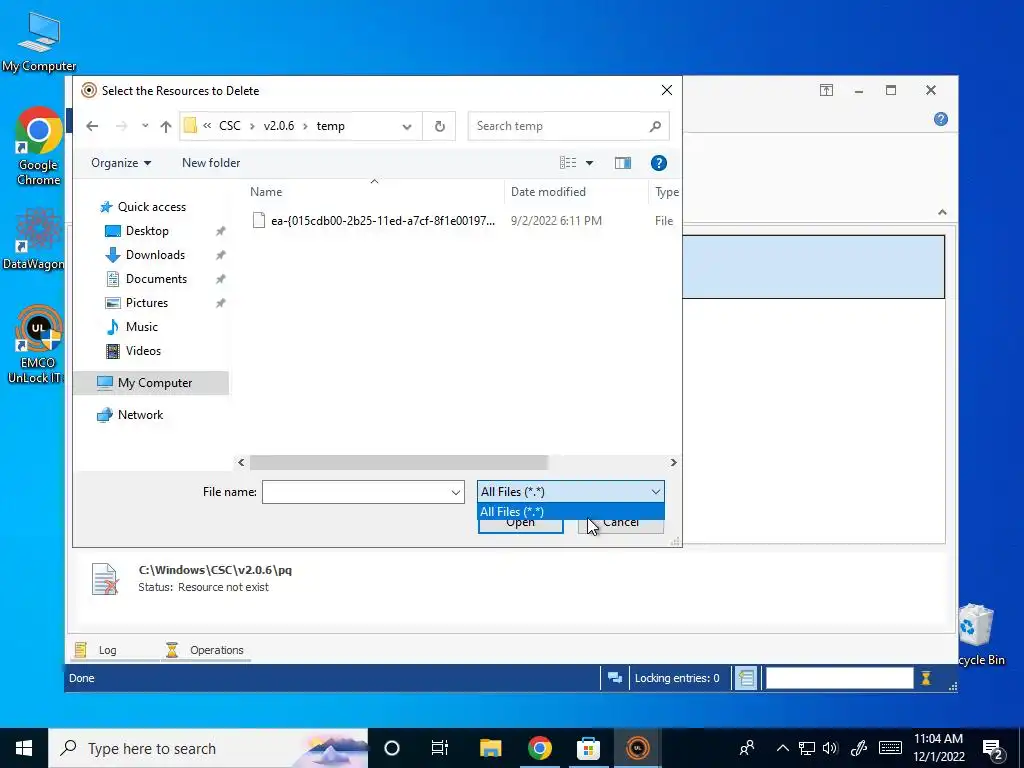Change view layout icon
Screen dimensions: 1024x768
(x=568, y=163)
